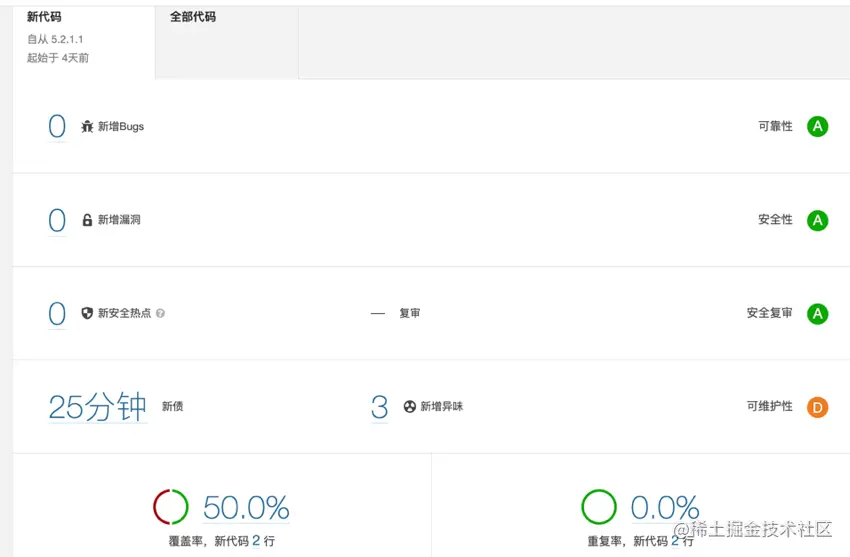Click the 可维护性 label
Viewport: 850px width, 557px height.
pos(770,406)
